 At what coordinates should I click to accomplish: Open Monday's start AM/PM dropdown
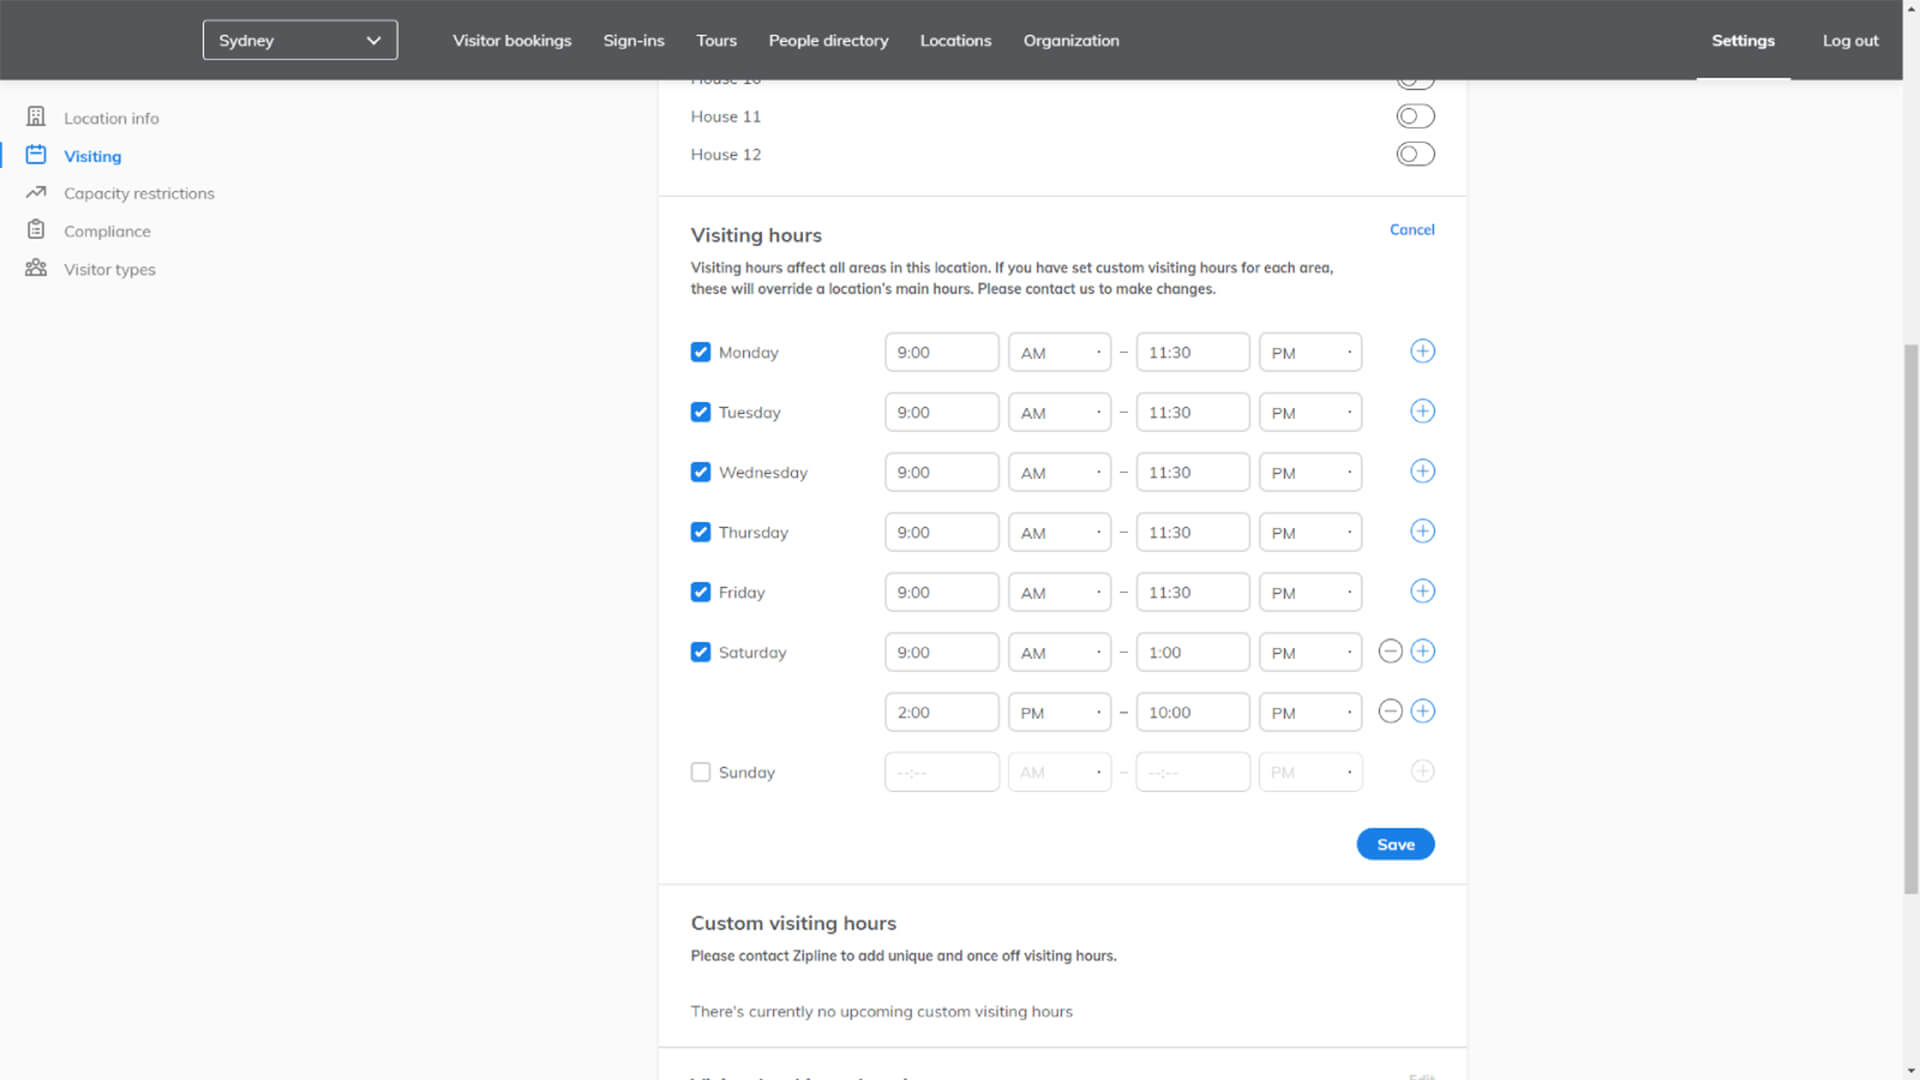pyautogui.click(x=1059, y=352)
